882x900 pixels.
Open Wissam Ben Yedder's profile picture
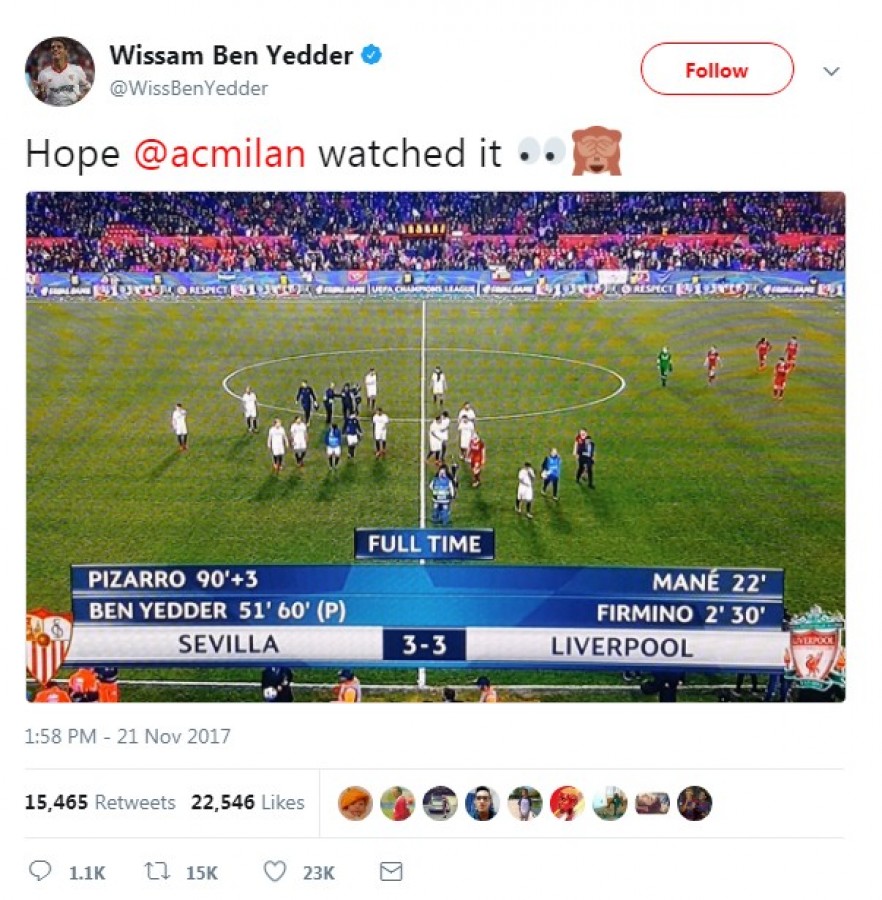coord(60,71)
